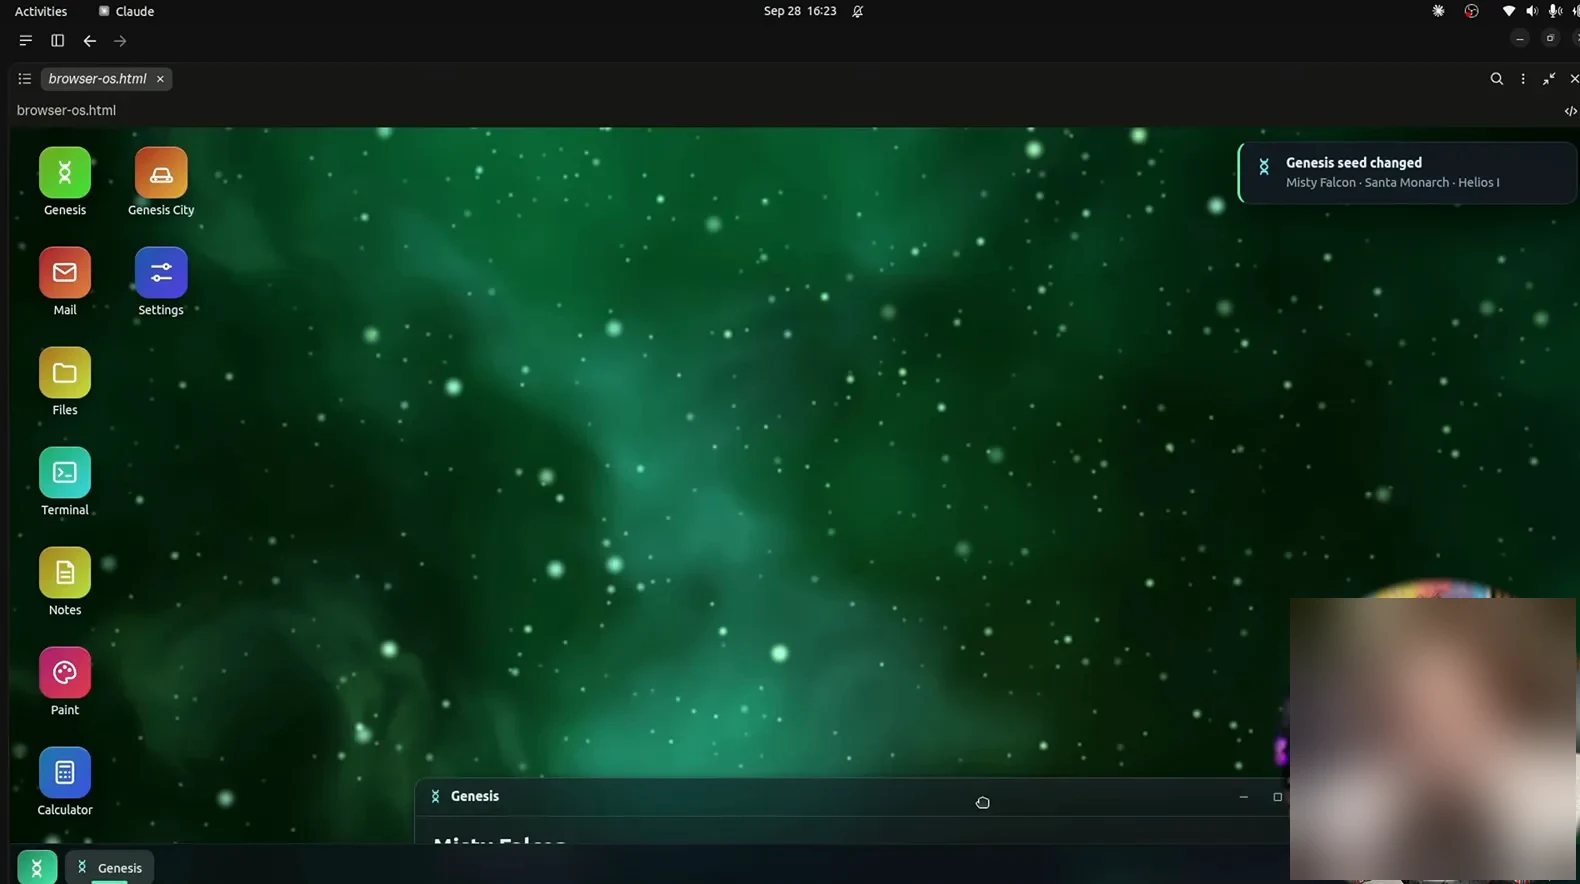This screenshot has width=1580, height=884.
Task: Open the clock showing Sep 28 16:23
Action: [x=800, y=11]
